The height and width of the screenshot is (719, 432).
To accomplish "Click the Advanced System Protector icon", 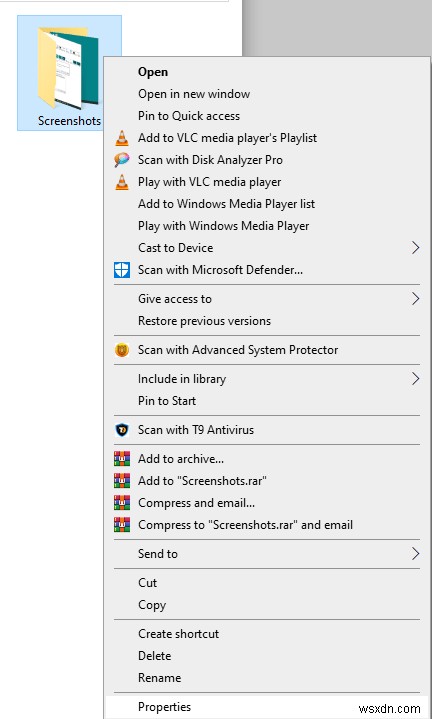I will click(x=122, y=350).
